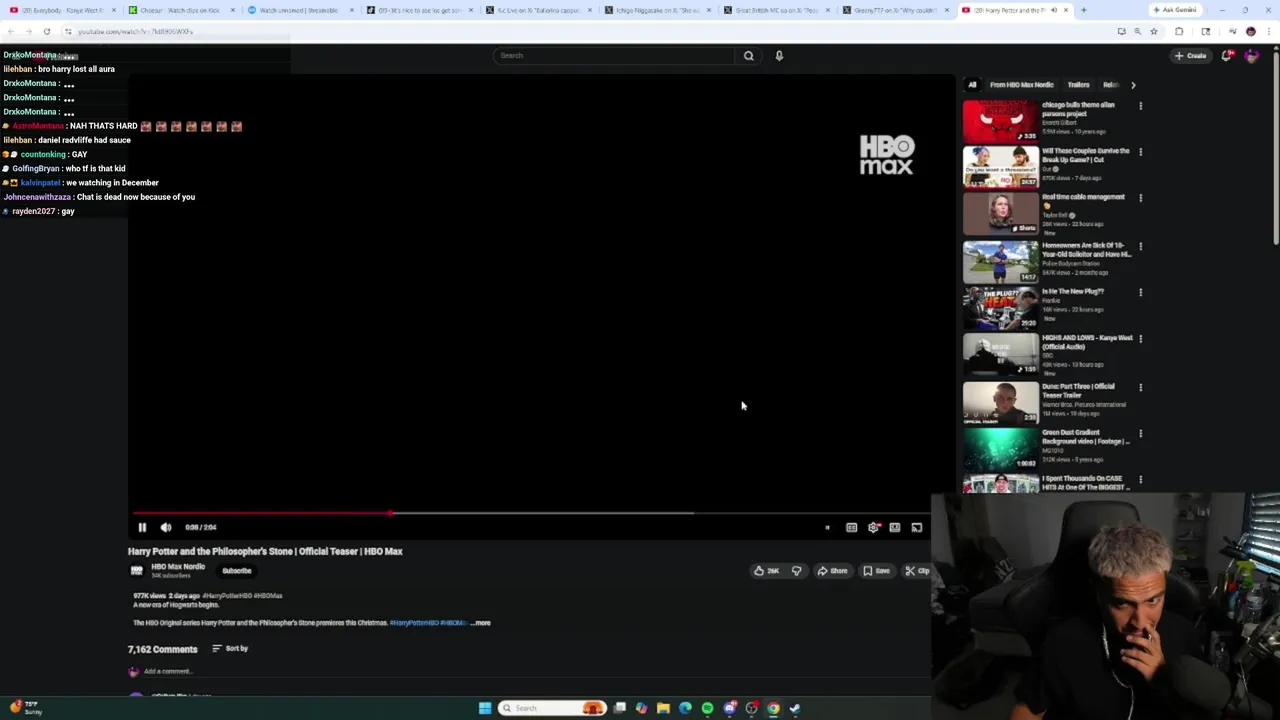Share the Harry Potter teaser
Screen dimensions: 1280x720
click(832, 571)
